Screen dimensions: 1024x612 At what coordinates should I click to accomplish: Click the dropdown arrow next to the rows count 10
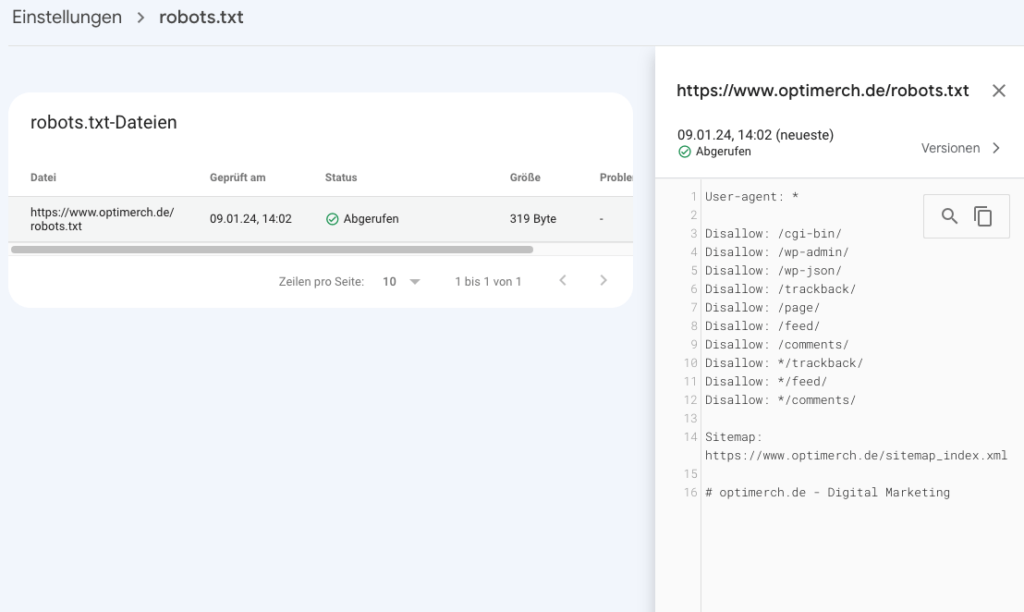pos(414,281)
